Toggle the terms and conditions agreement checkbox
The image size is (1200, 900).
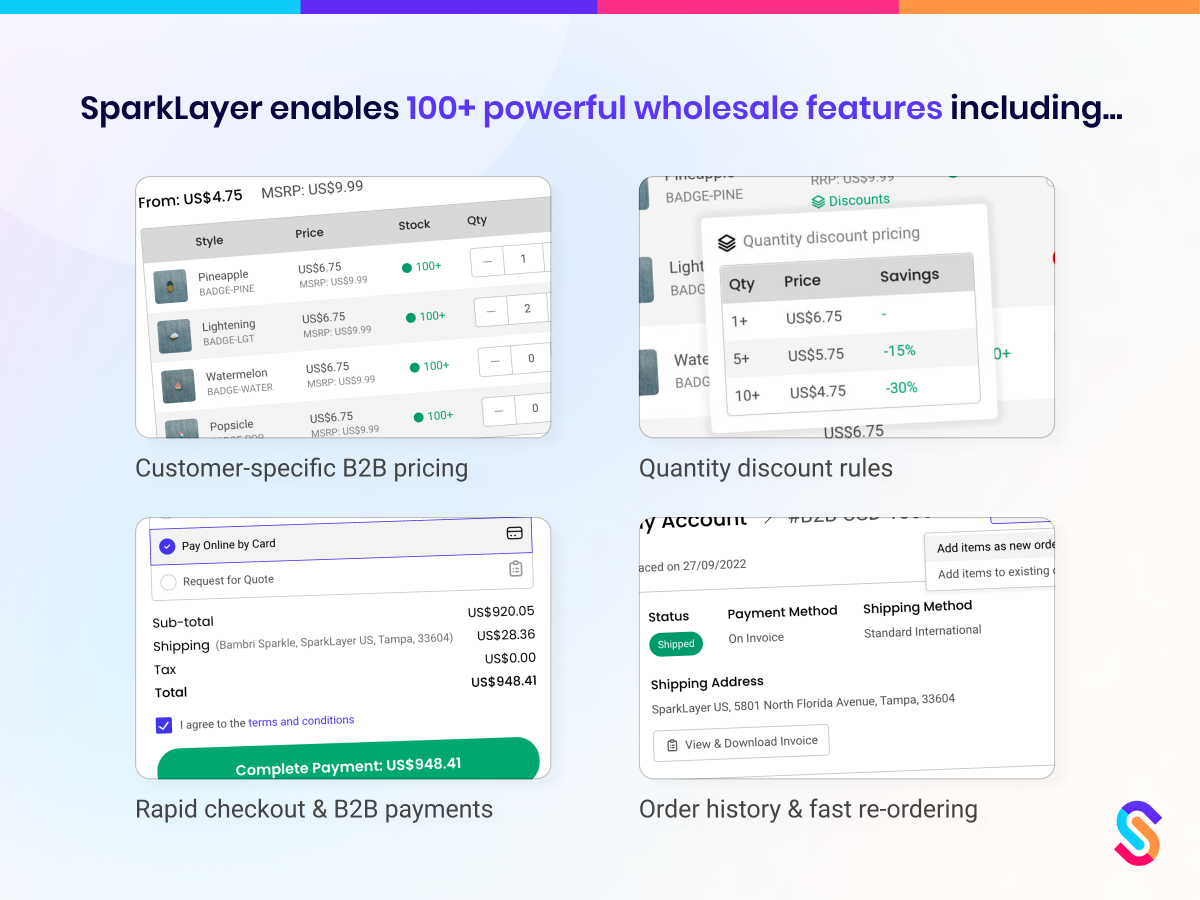(x=164, y=725)
